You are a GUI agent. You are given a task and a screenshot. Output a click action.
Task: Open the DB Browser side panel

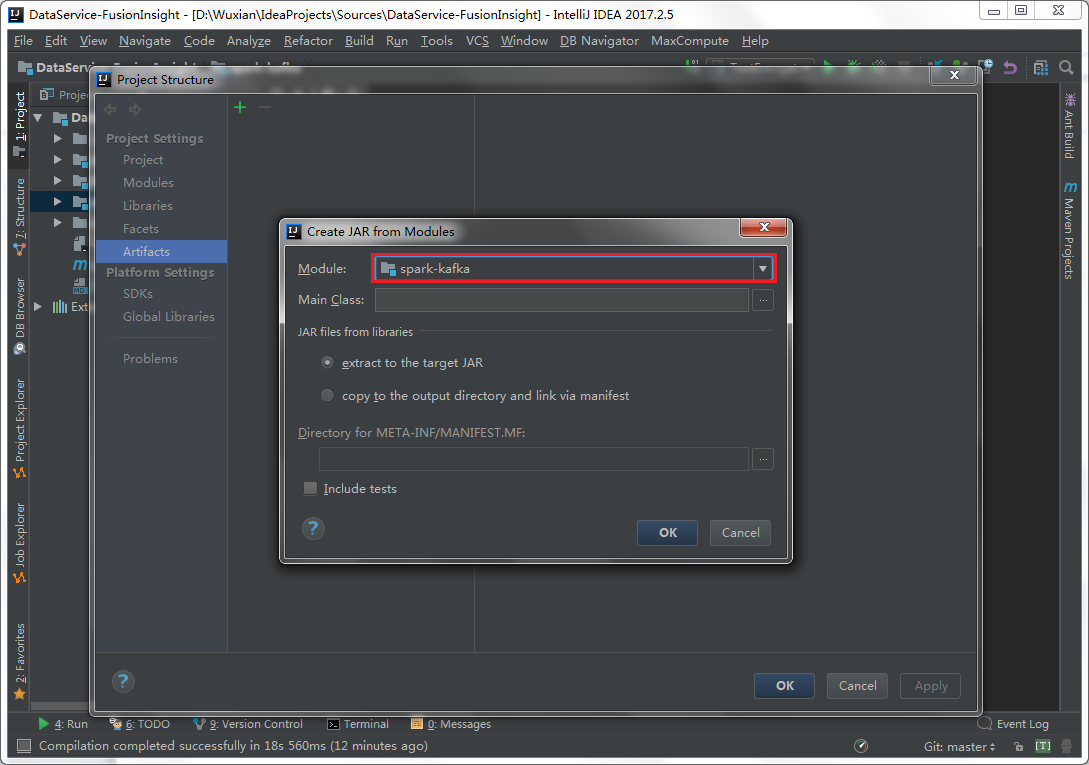19,316
